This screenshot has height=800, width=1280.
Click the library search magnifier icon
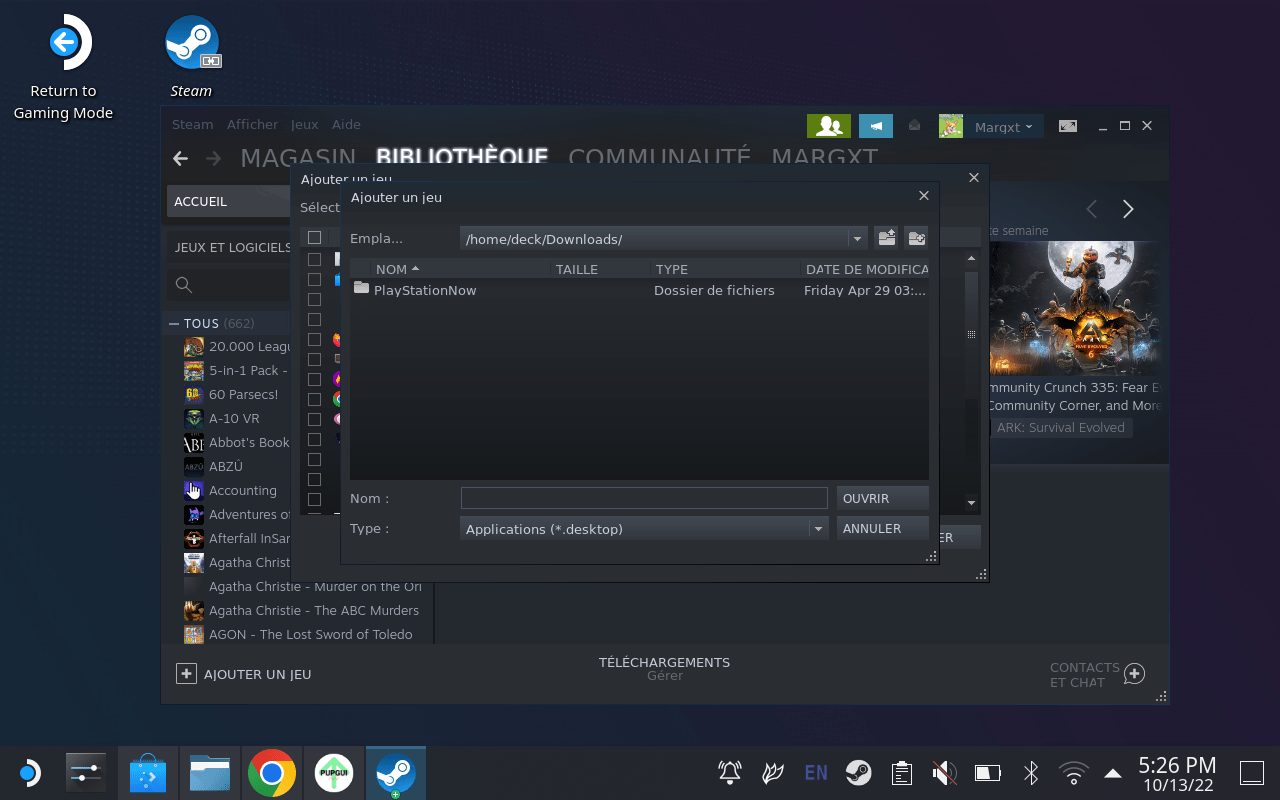[184, 285]
